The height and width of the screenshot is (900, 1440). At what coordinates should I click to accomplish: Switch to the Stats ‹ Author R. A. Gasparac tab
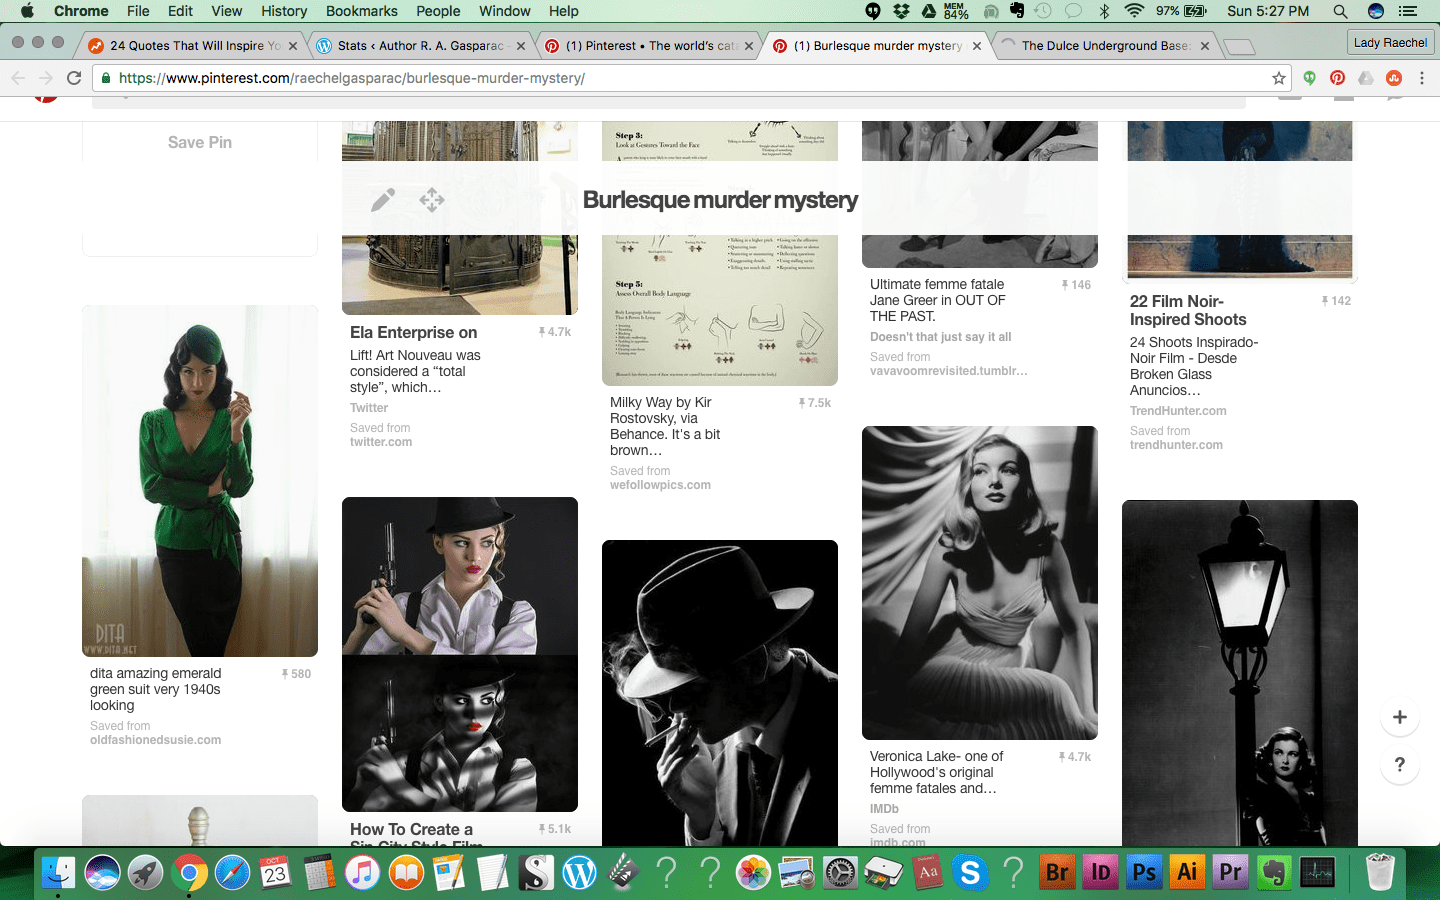[x=420, y=46]
